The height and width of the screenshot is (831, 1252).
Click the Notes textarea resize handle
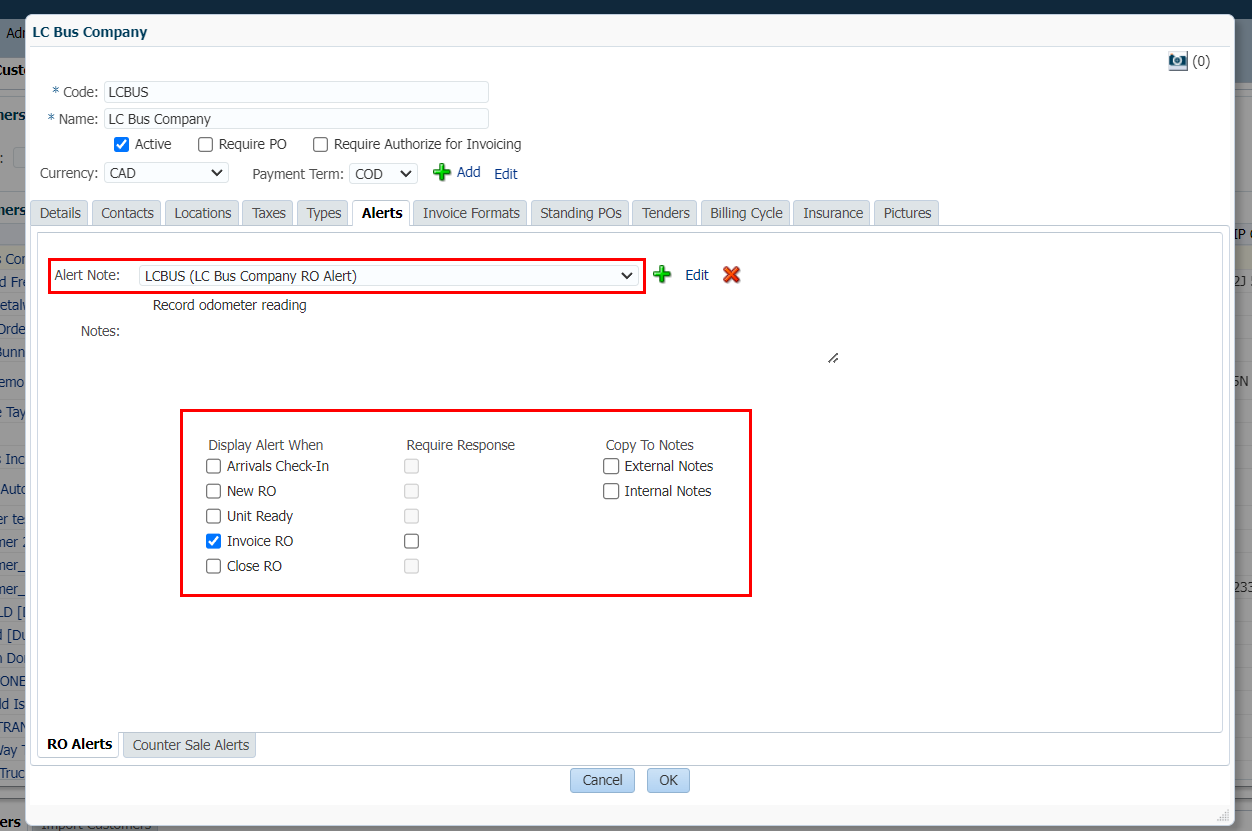(x=832, y=358)
